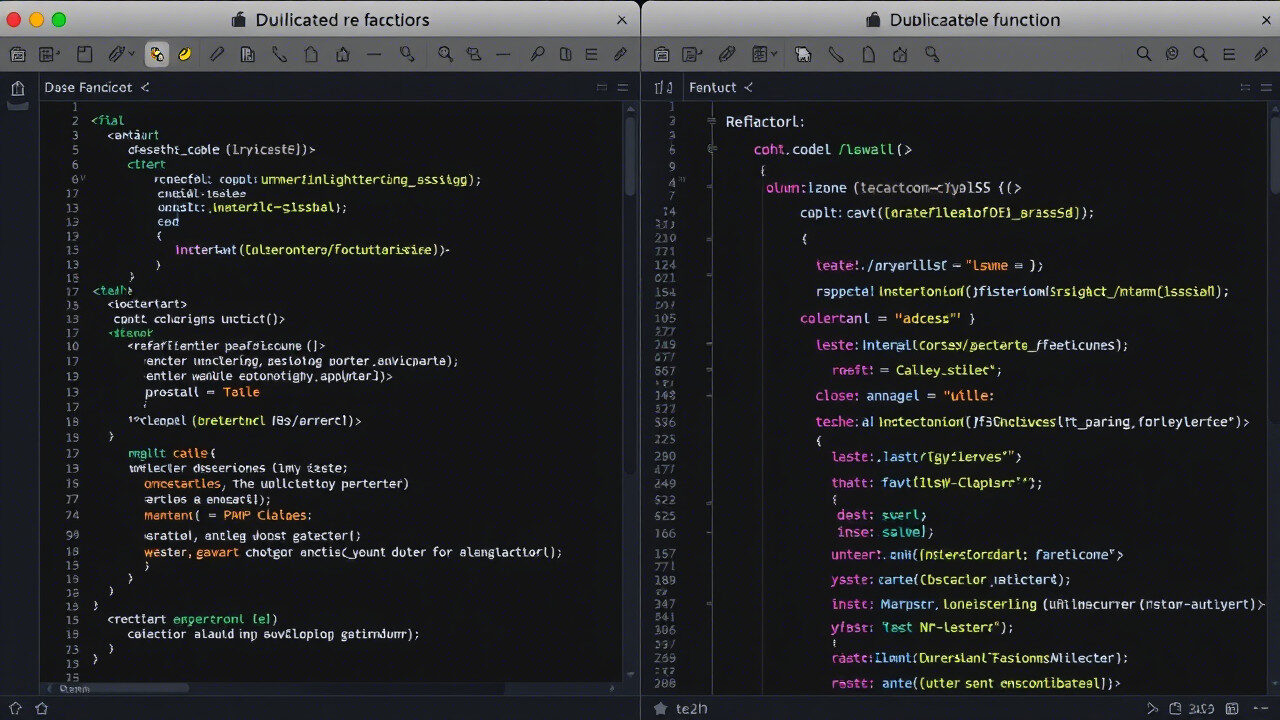Click the rosft: = Calley_stiler"; line

pos(917,370)
